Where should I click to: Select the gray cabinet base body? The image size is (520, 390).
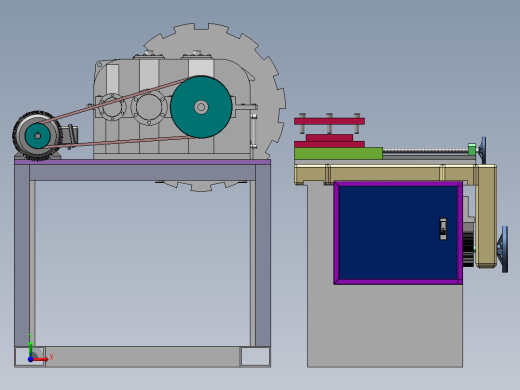(385, 325)
